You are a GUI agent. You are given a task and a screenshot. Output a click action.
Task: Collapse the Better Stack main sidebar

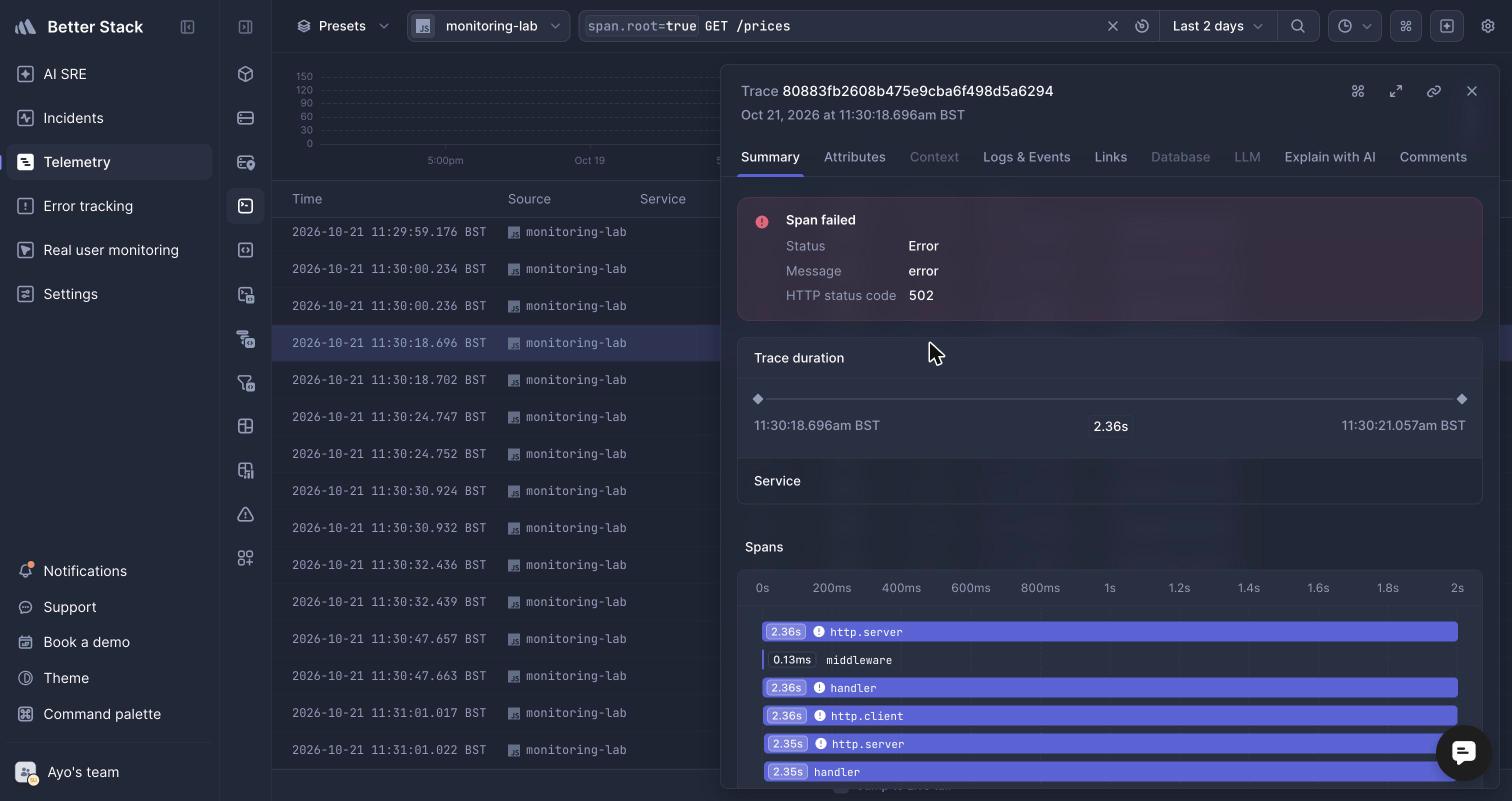pos(187,27)
